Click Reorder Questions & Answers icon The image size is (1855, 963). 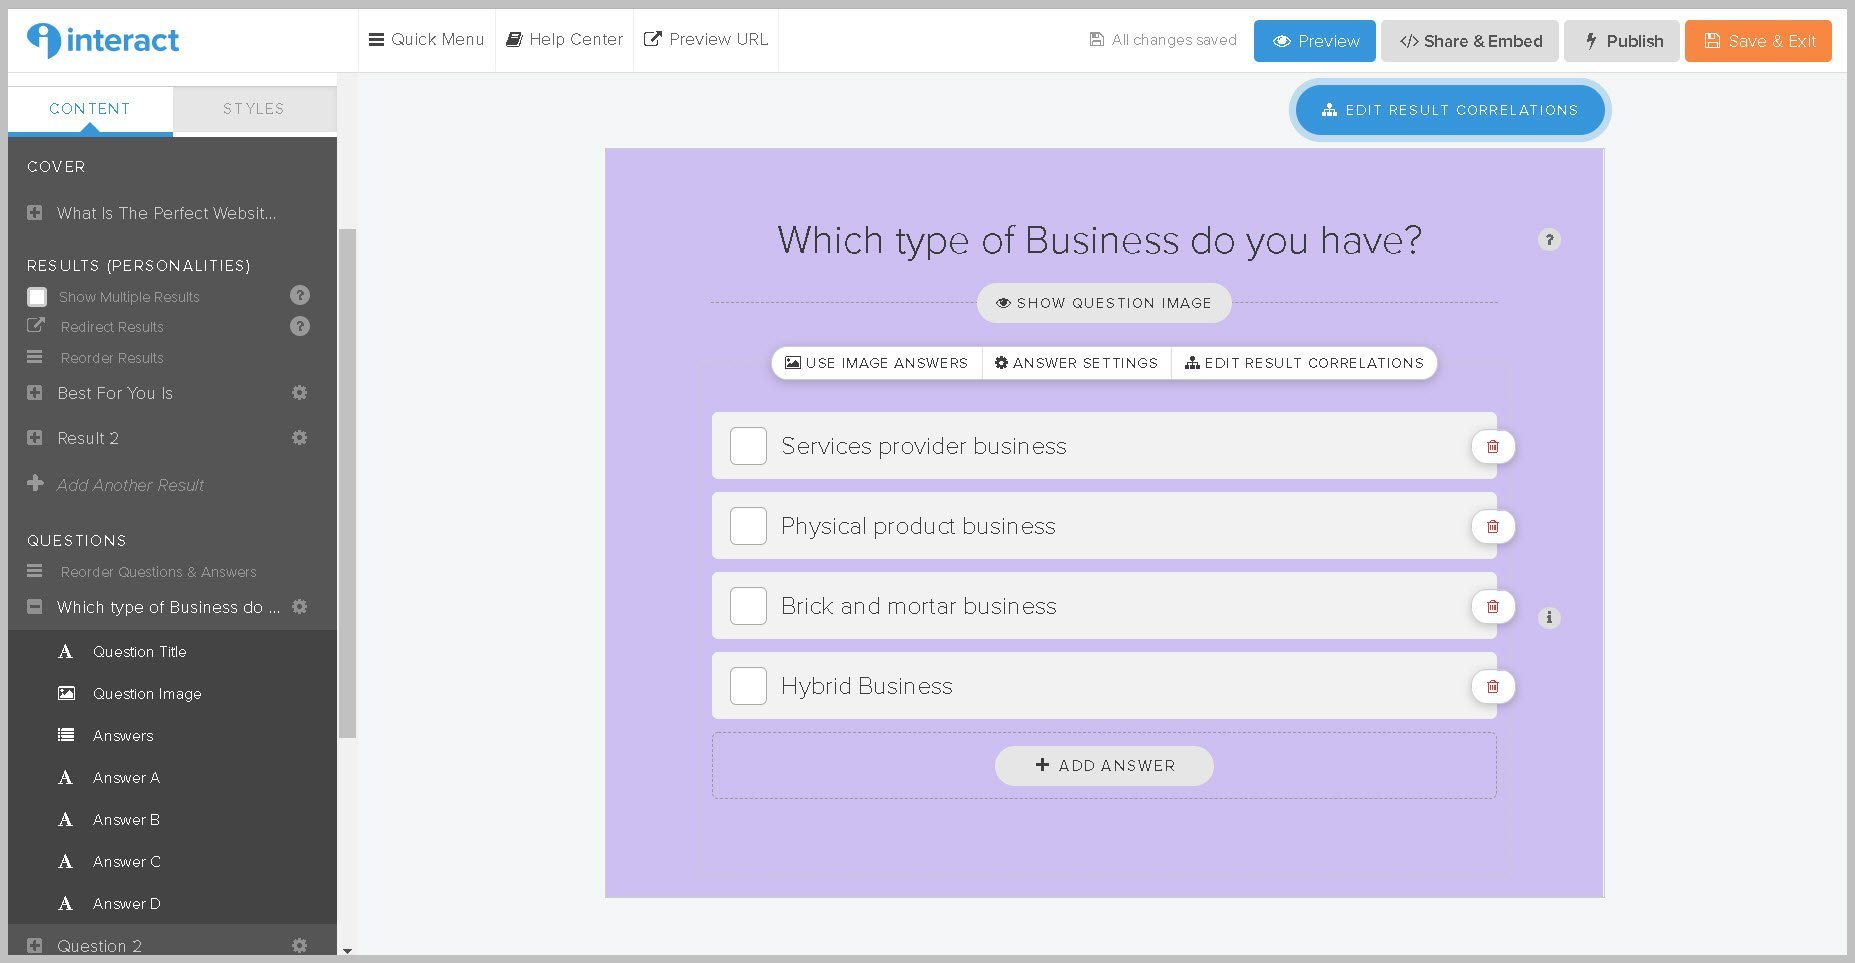35,571
